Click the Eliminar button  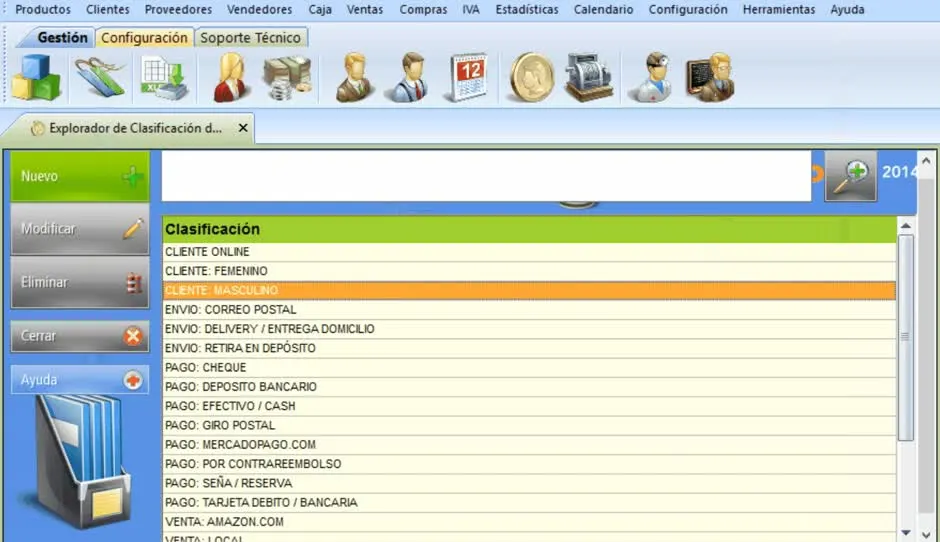tap(80, 282)
